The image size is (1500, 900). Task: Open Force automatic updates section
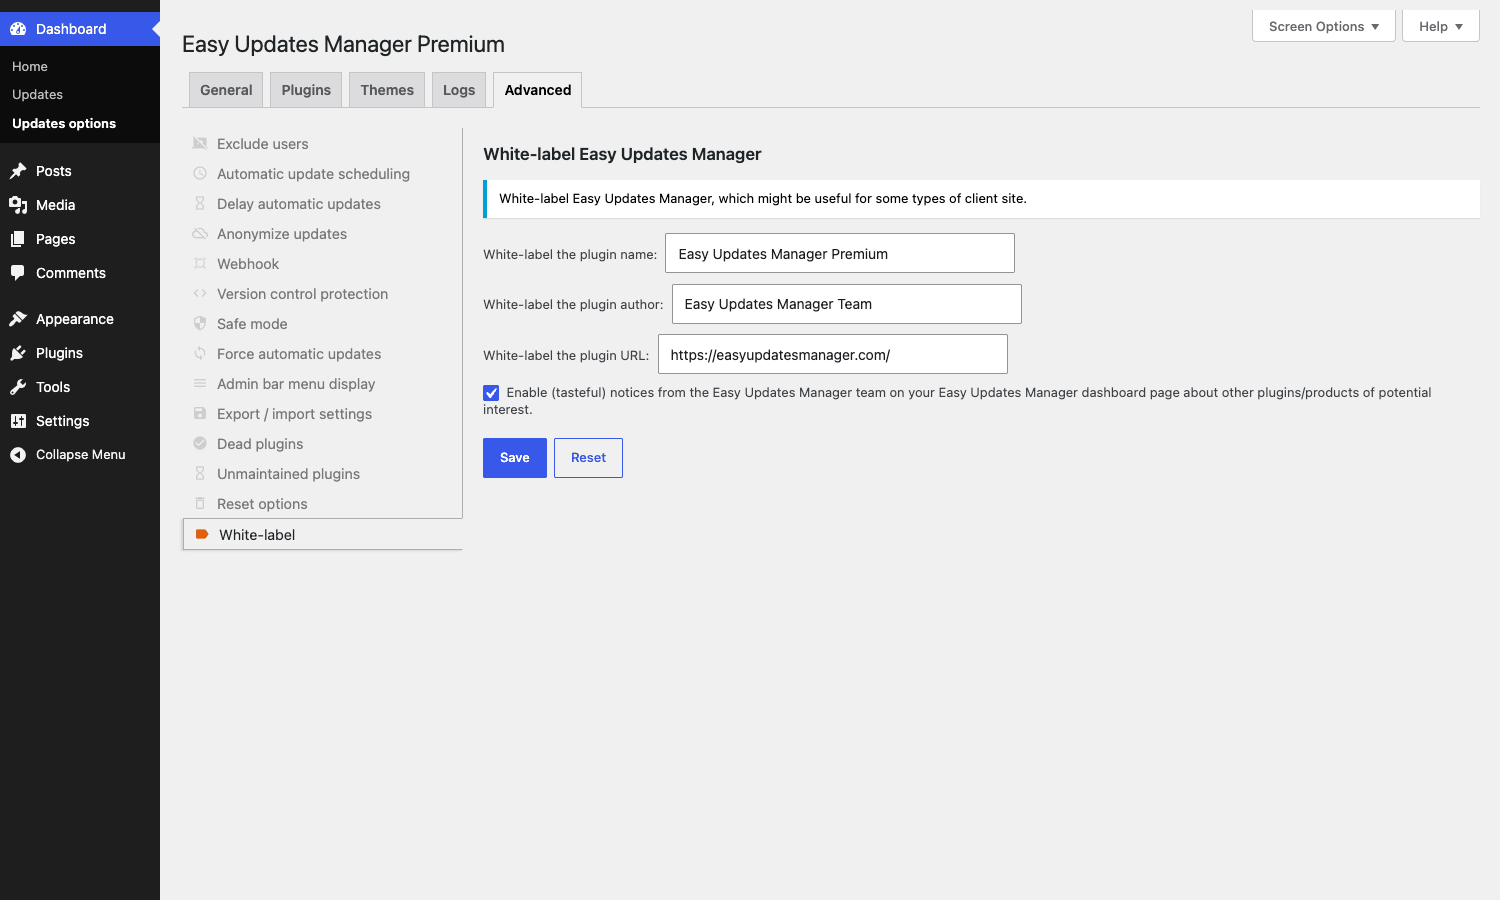pyautogui.click(x=299, y=354)
